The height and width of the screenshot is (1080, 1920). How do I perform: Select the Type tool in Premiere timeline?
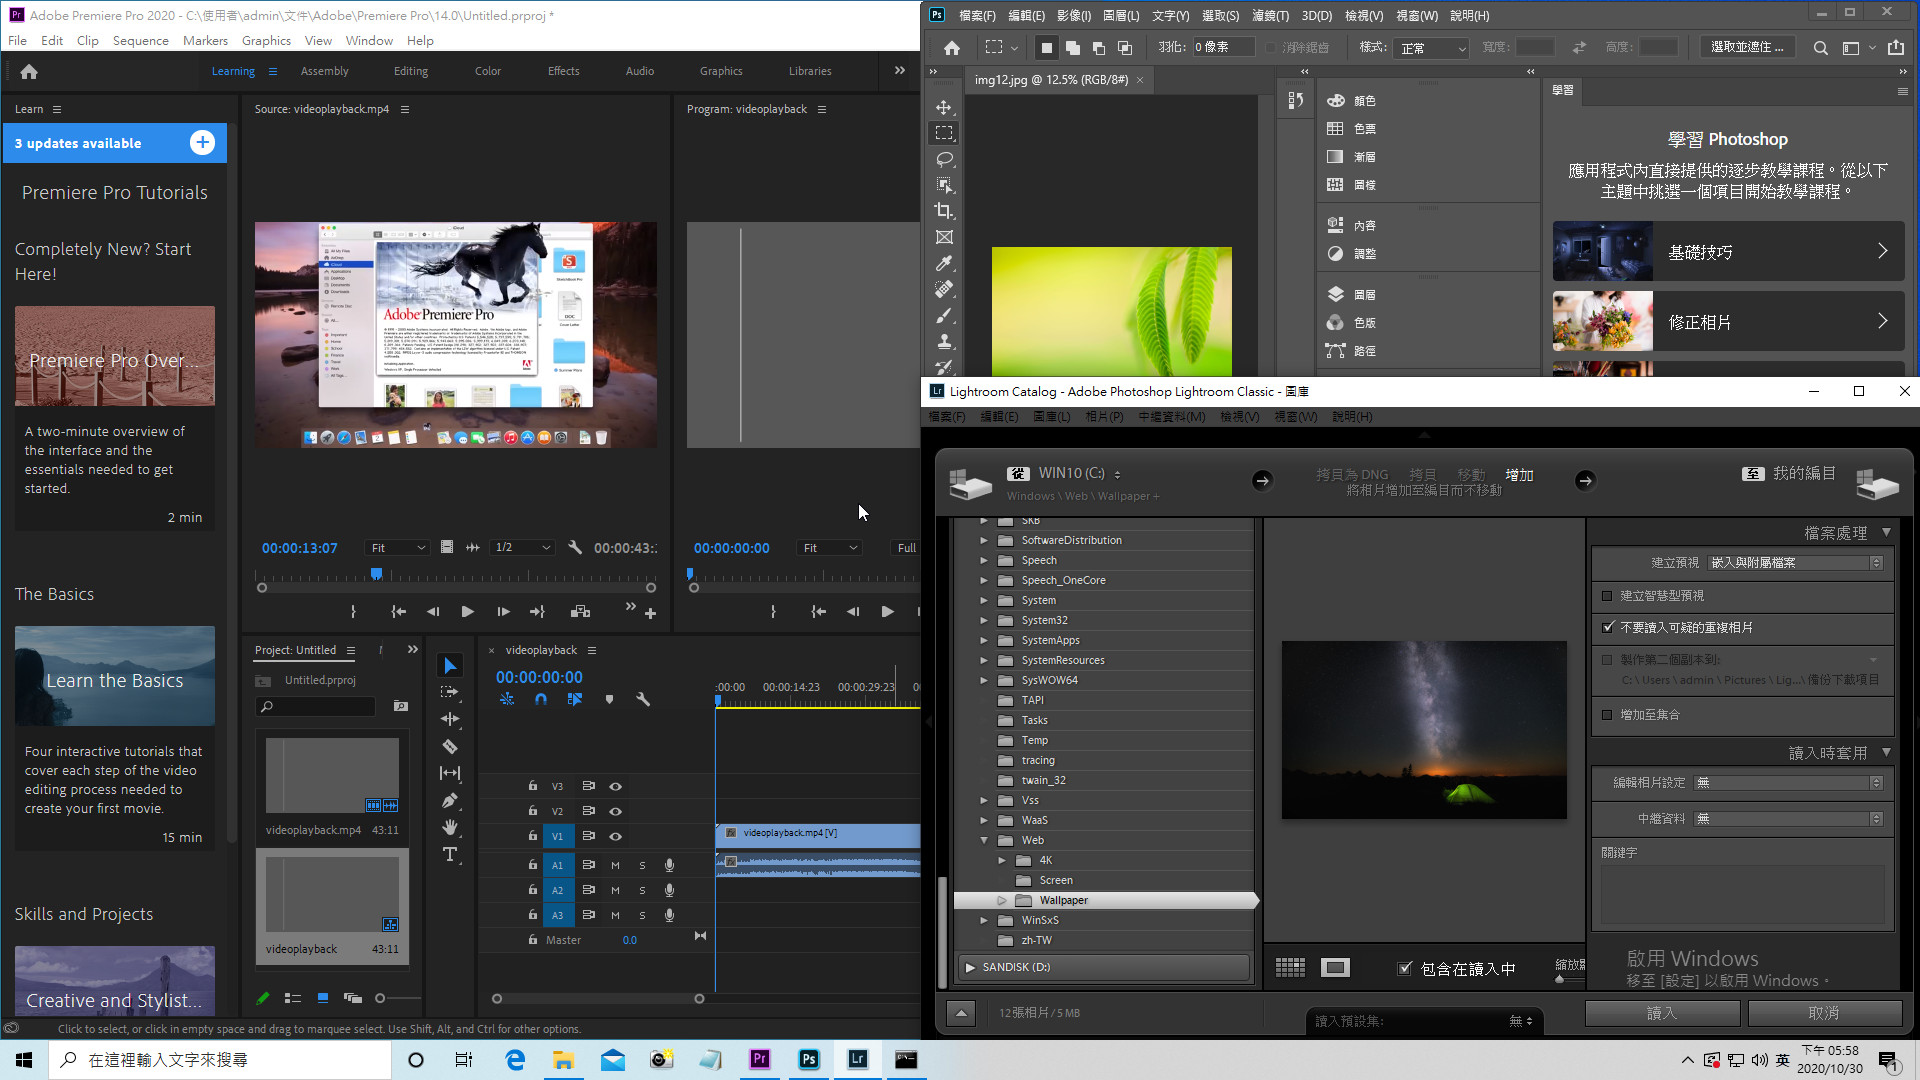(x=450, y=854)
